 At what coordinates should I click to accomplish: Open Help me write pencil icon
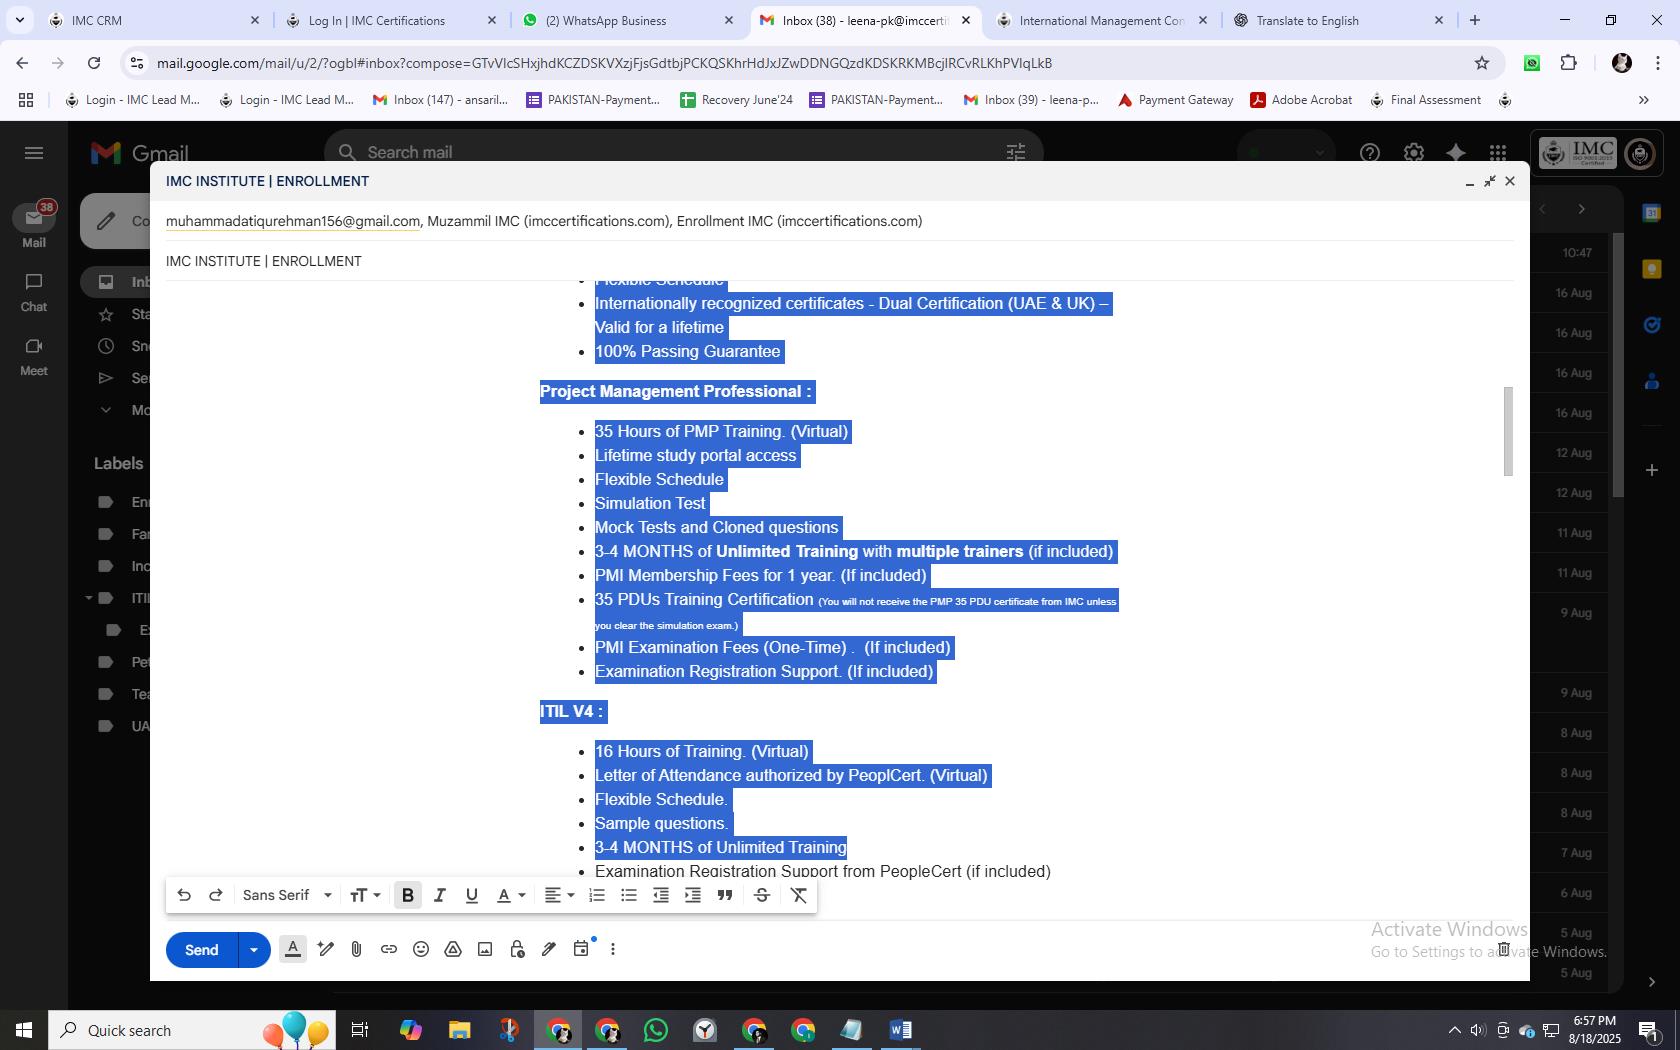pyautogui.click(x=325, y=949)
